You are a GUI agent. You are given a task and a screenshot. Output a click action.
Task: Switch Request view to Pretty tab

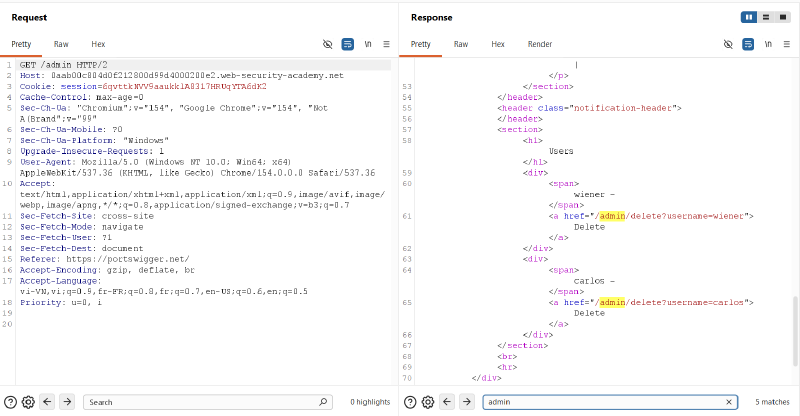[21, 44]
